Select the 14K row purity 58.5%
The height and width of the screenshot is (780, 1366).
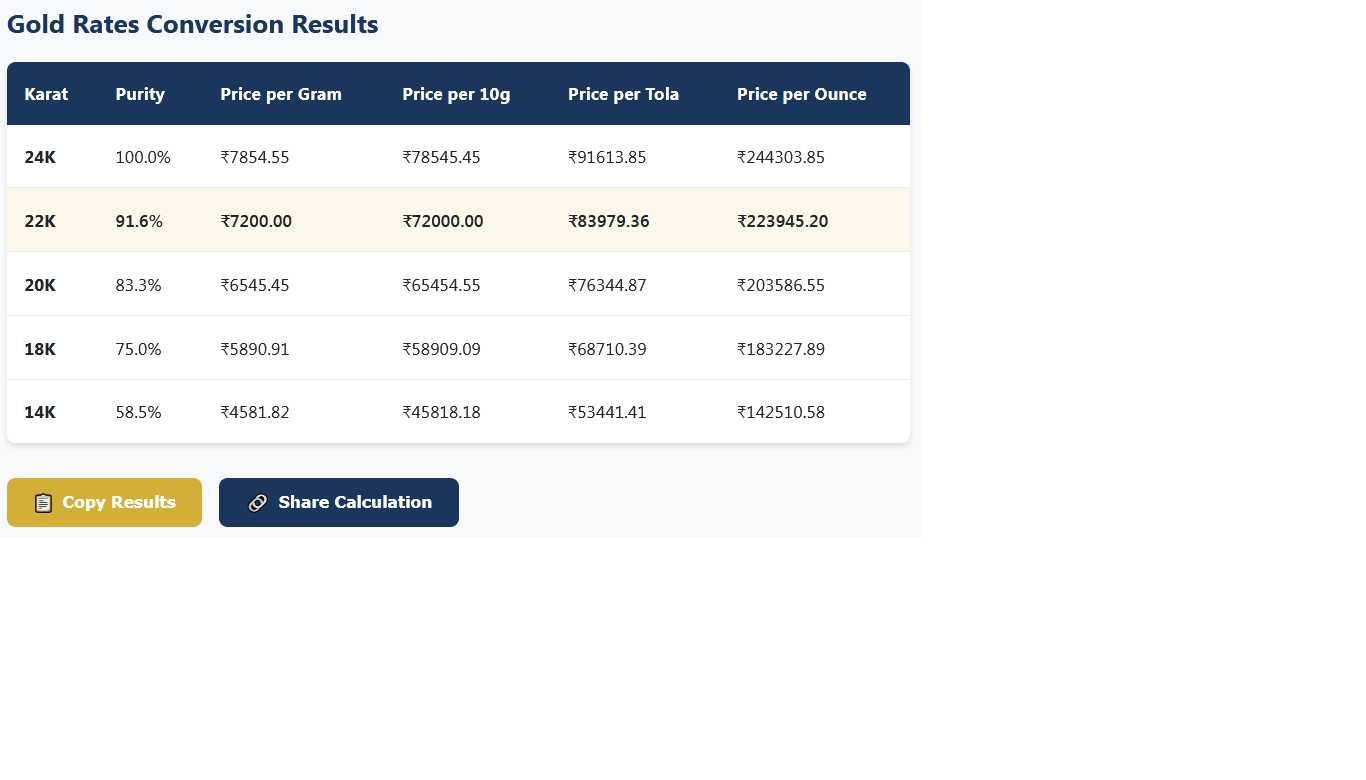(x=138, y=412)
